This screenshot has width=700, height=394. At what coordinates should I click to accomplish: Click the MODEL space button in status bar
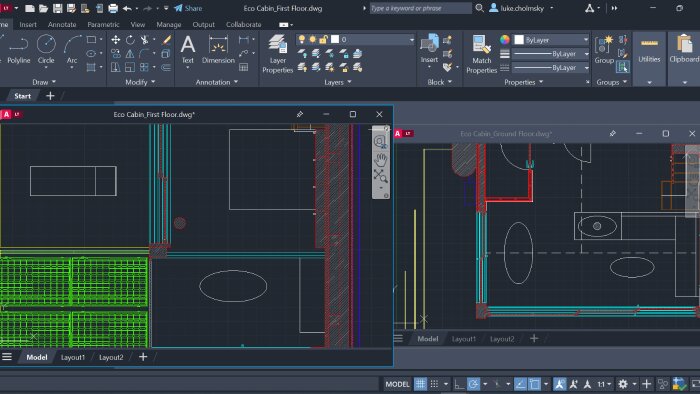point(397,384)
